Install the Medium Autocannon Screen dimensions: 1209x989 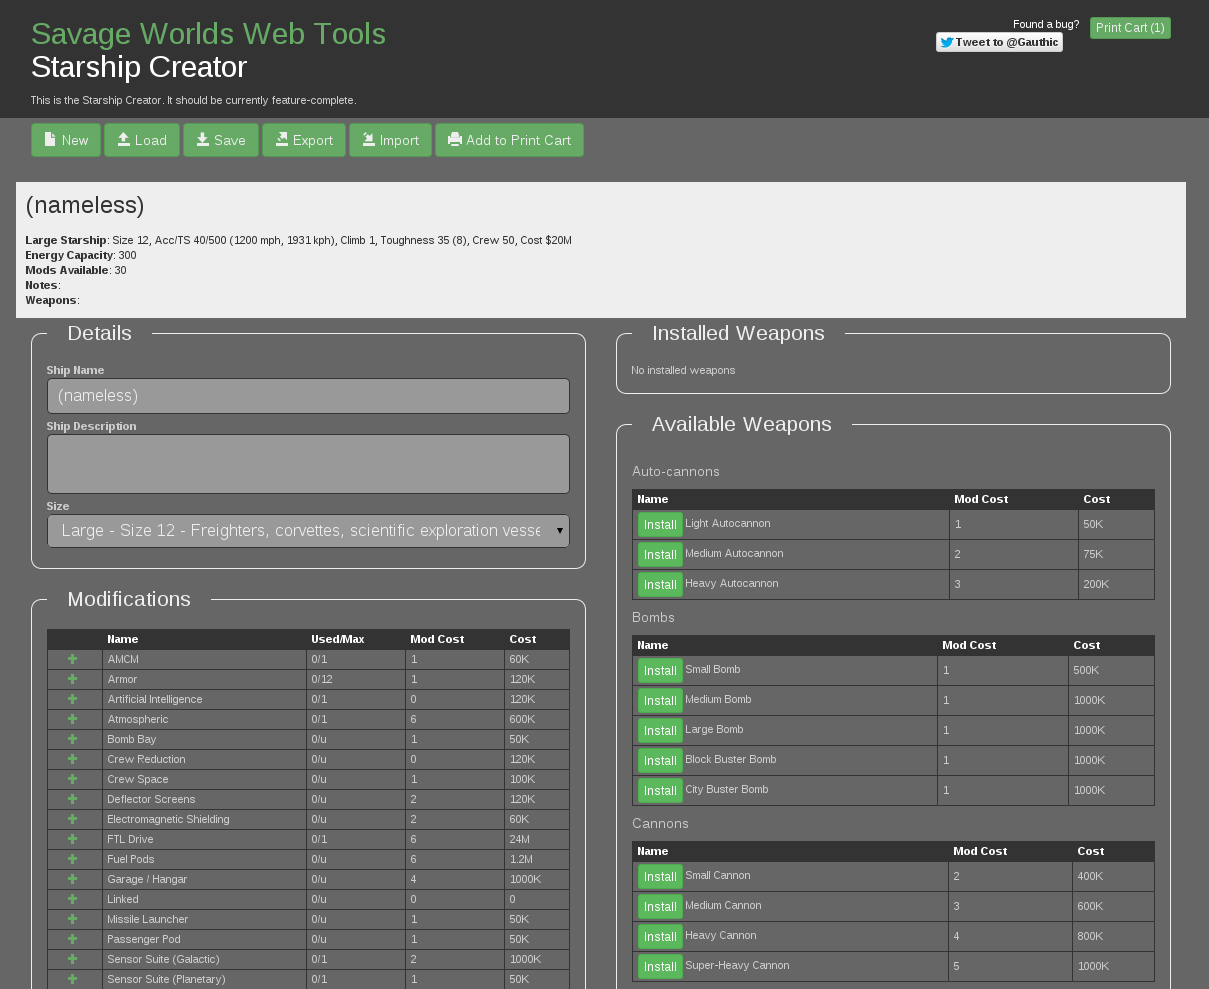pos(660,555)
